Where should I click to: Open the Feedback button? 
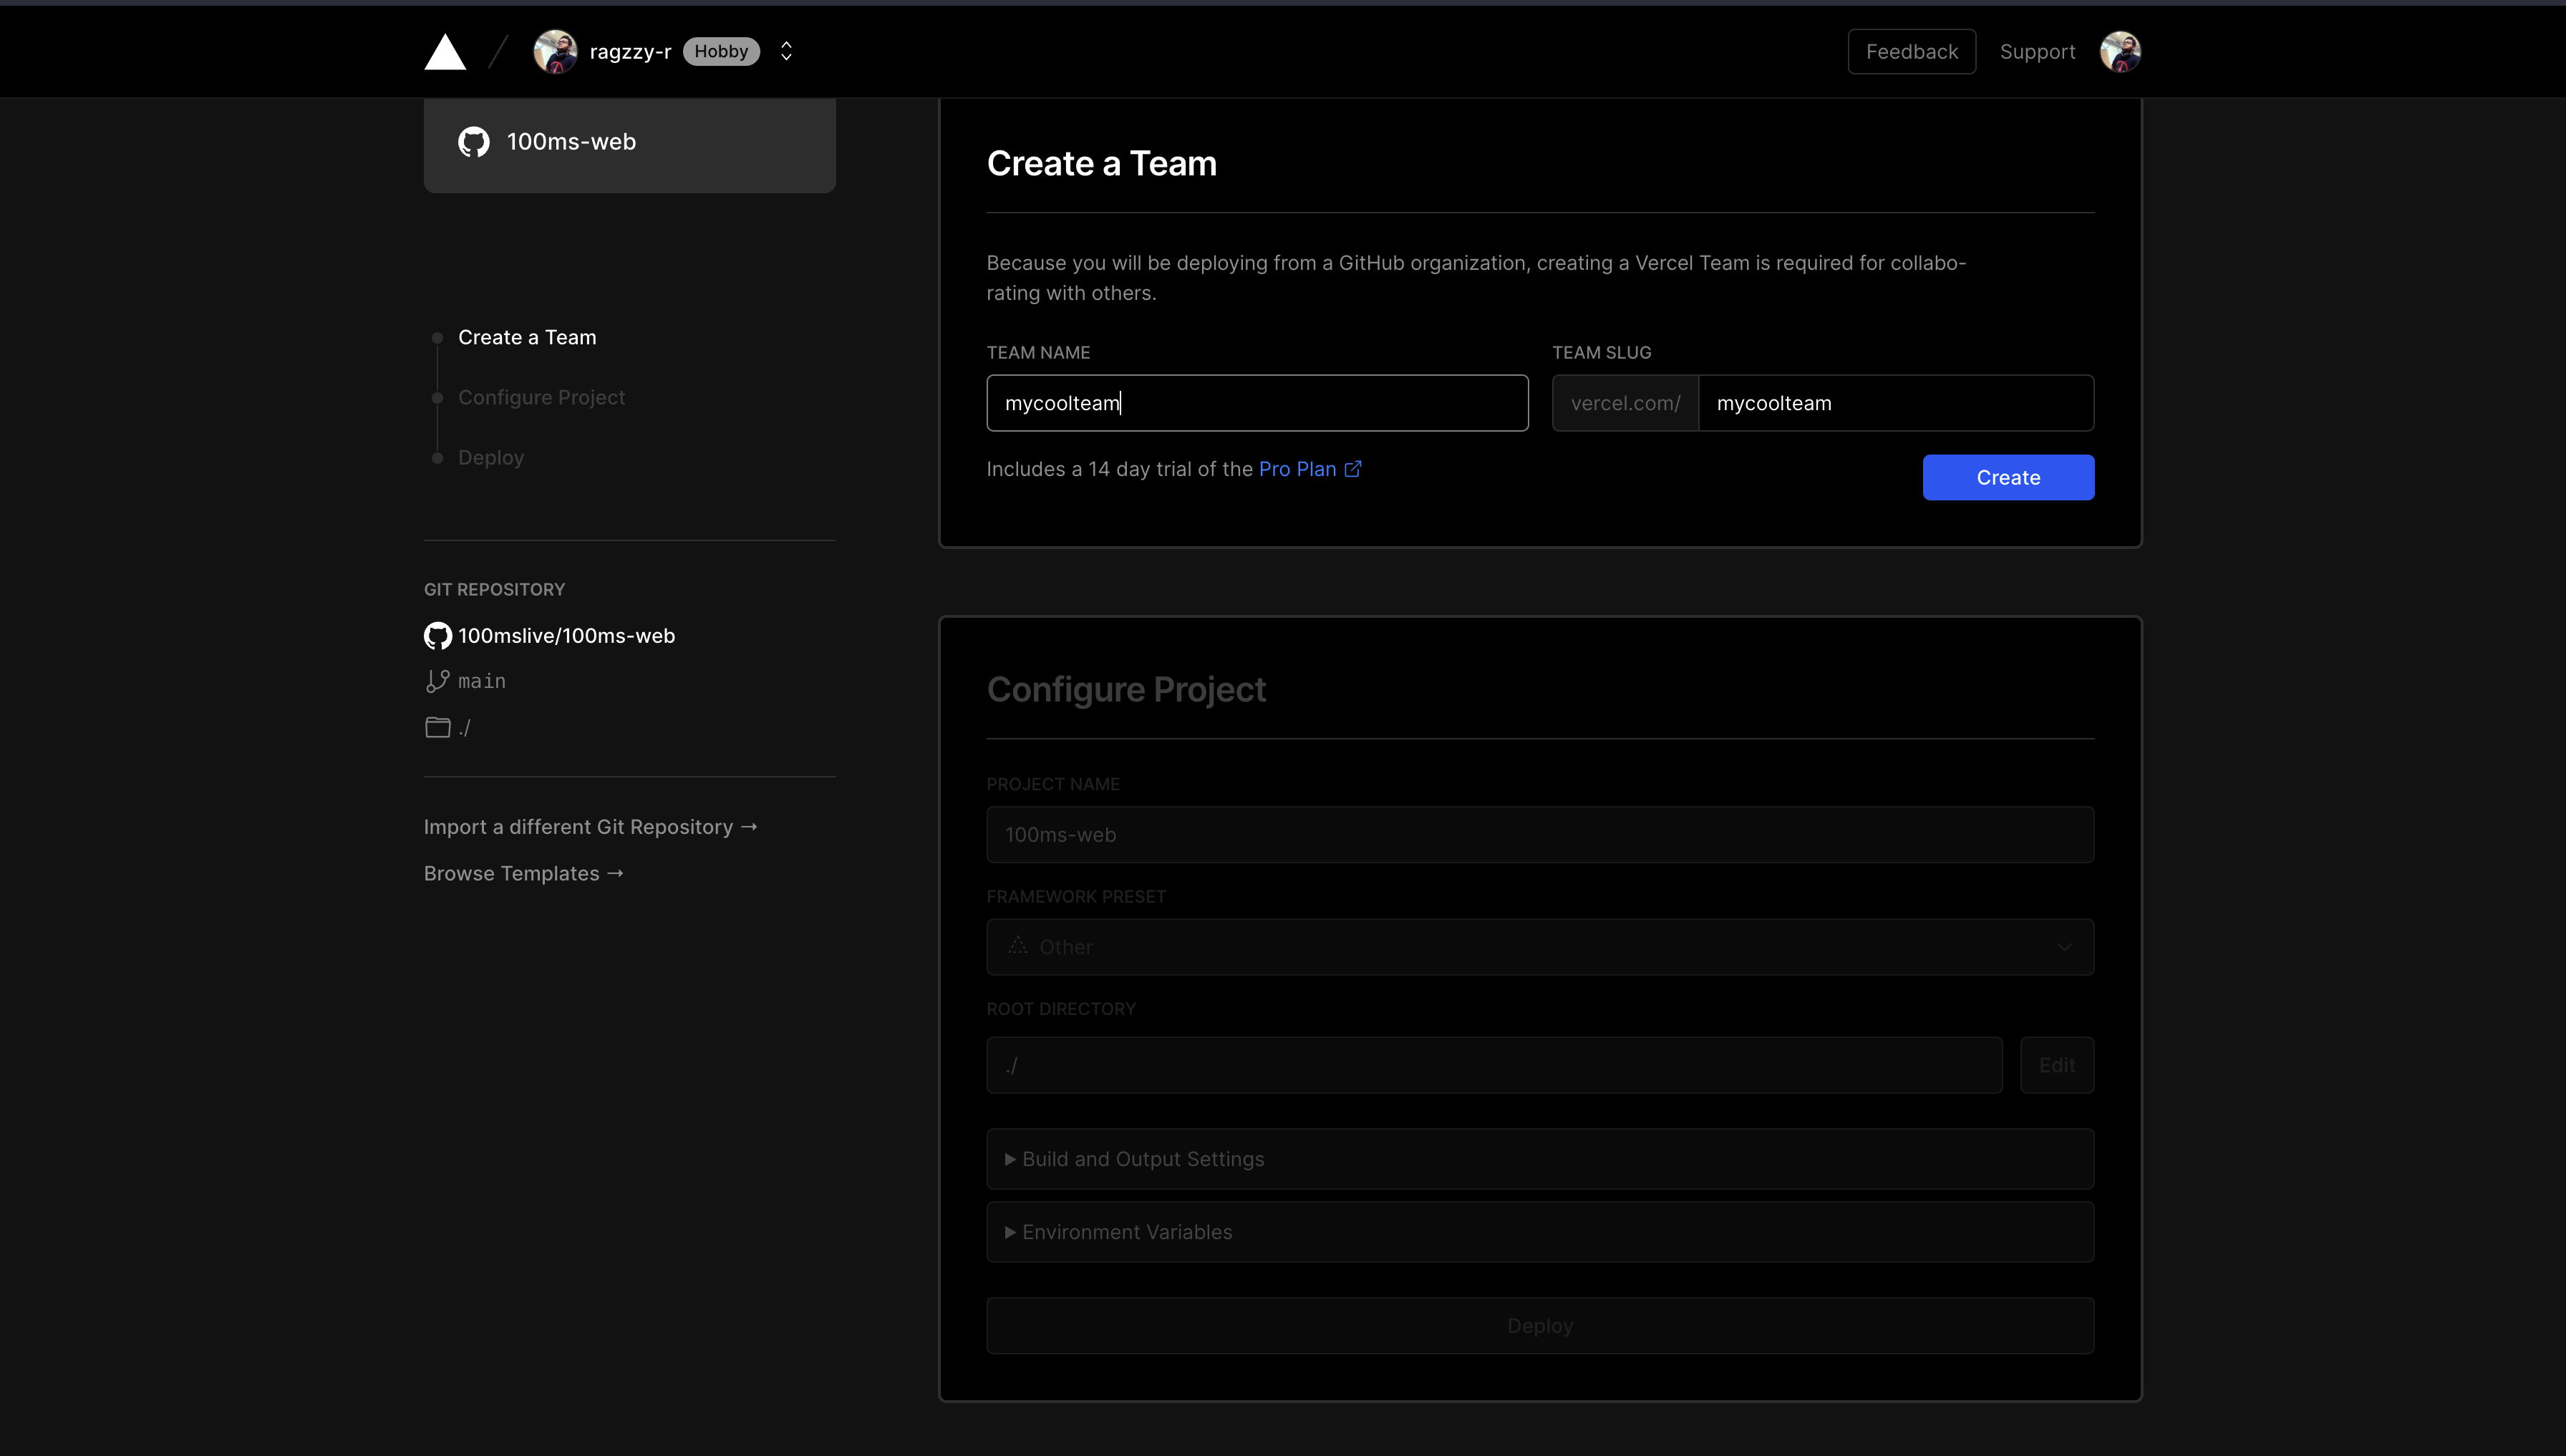coord(1911,52)
